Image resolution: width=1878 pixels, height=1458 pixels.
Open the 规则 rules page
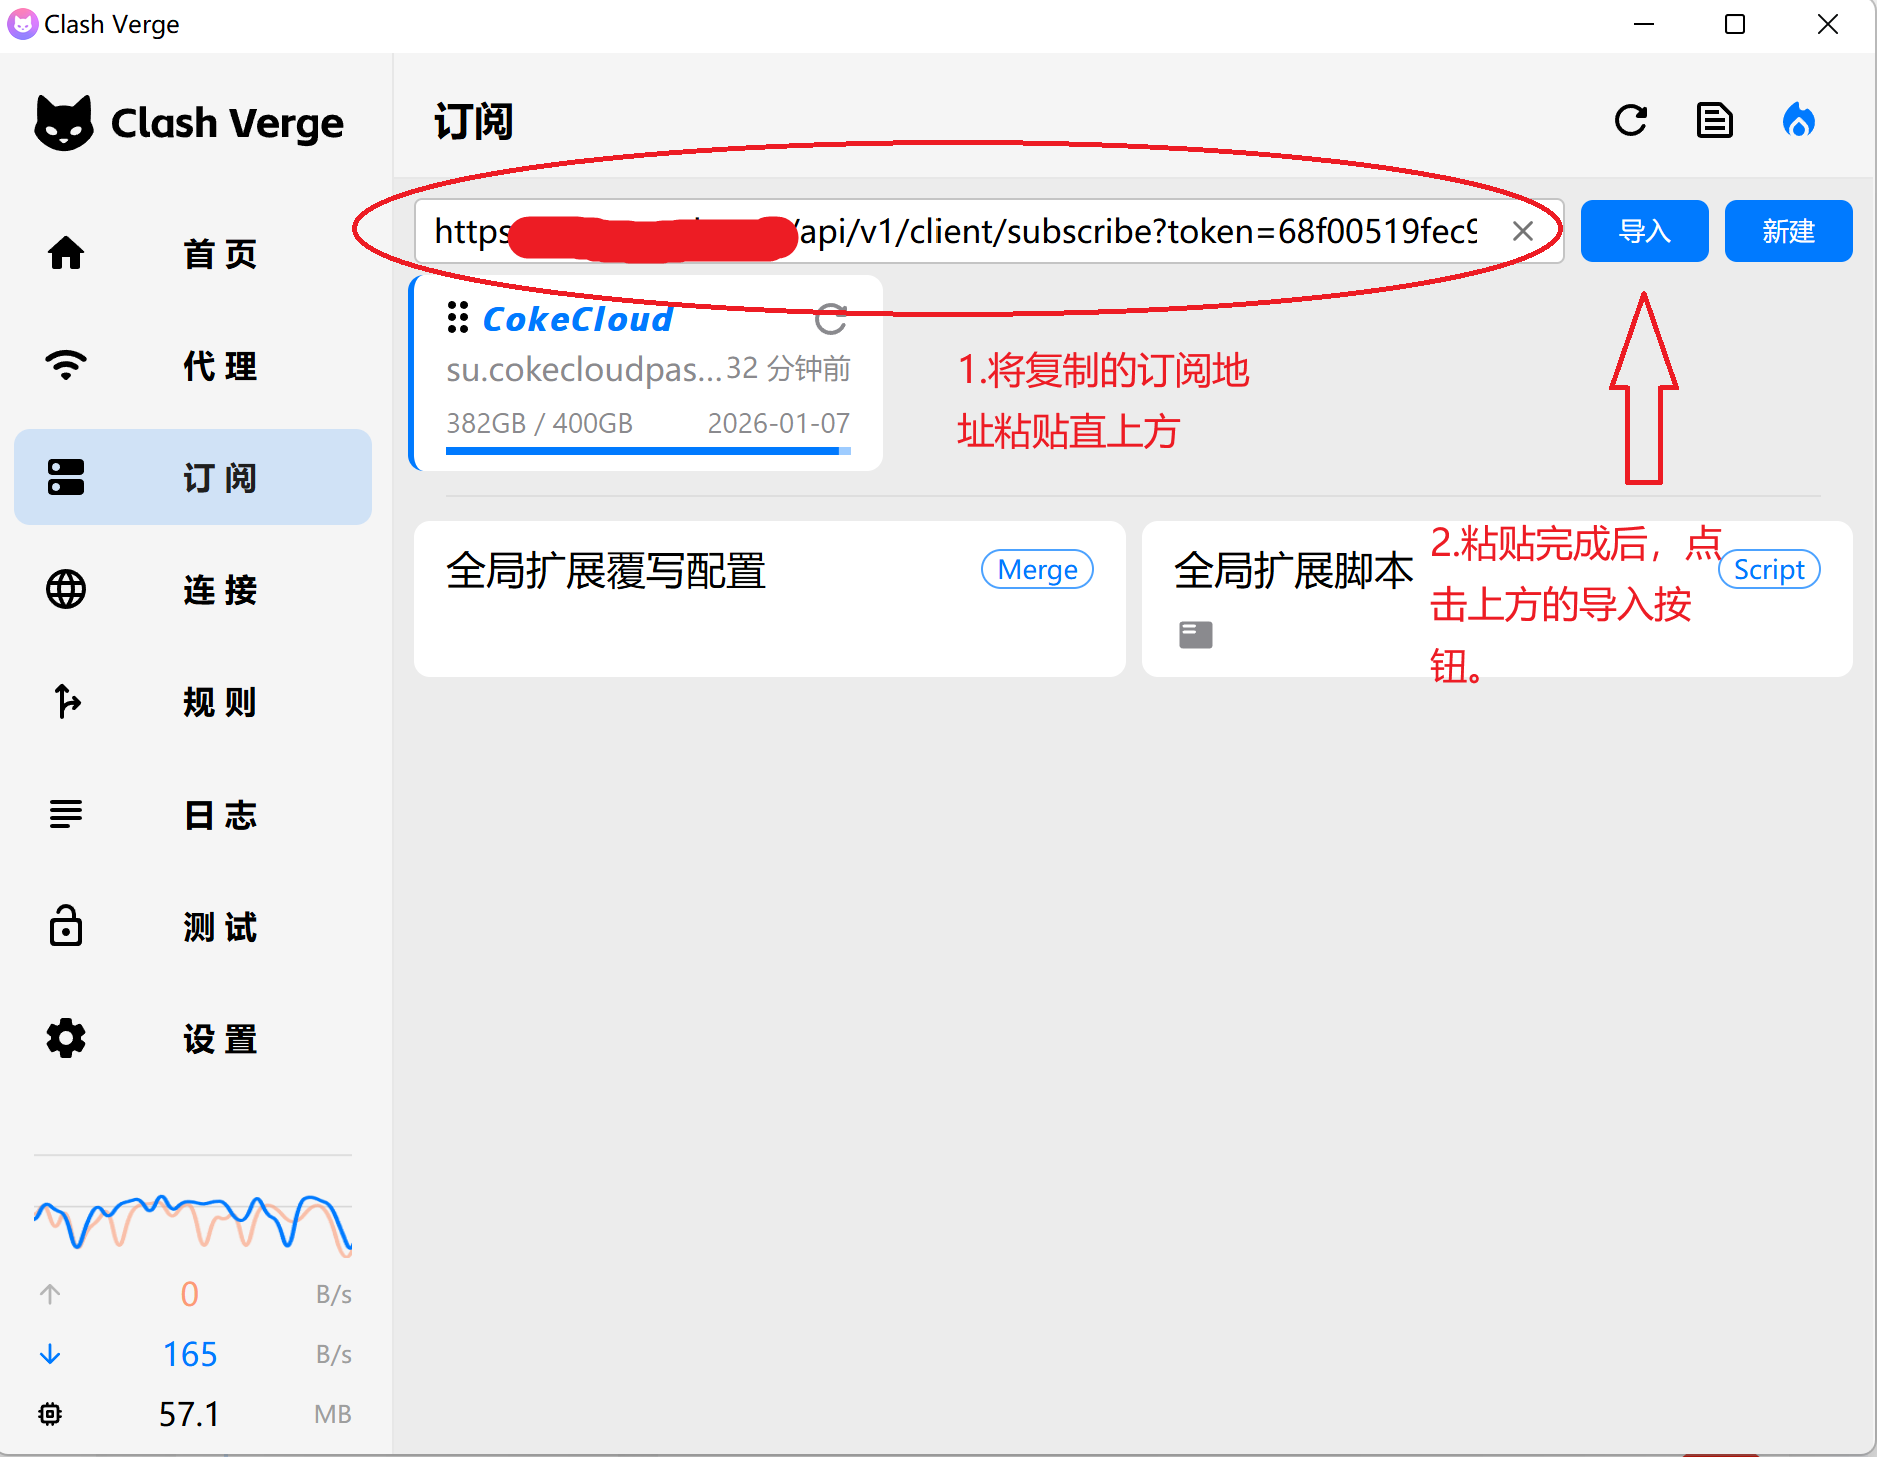pyautogui.click(x=193, y=702)
